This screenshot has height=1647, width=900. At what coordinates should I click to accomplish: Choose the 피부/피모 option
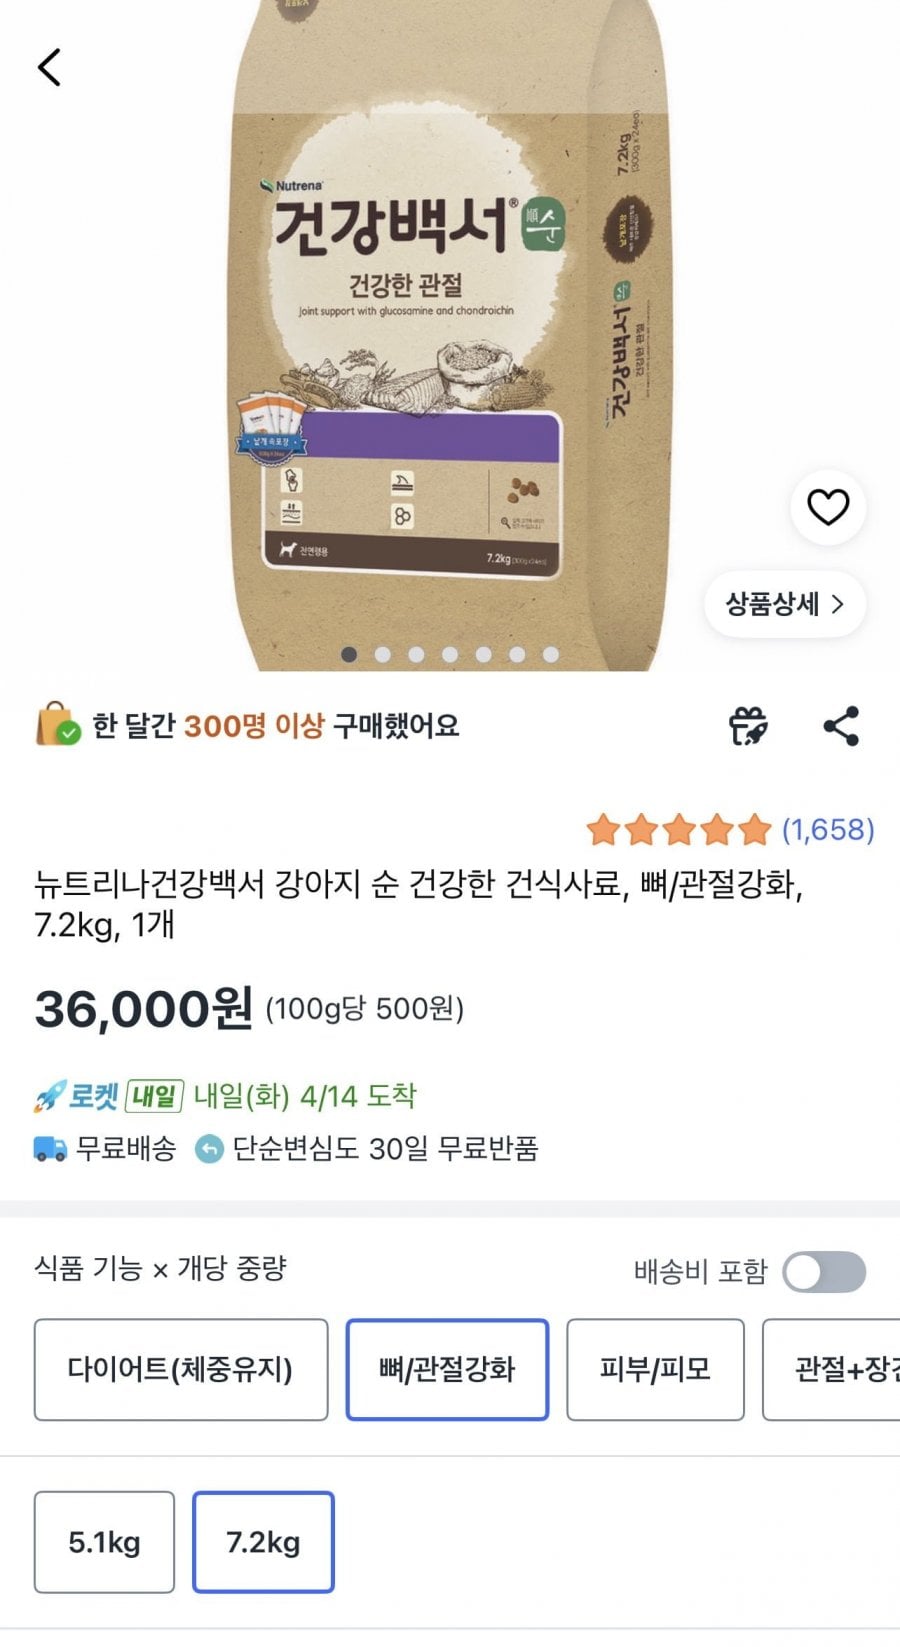click(655, 1369)
